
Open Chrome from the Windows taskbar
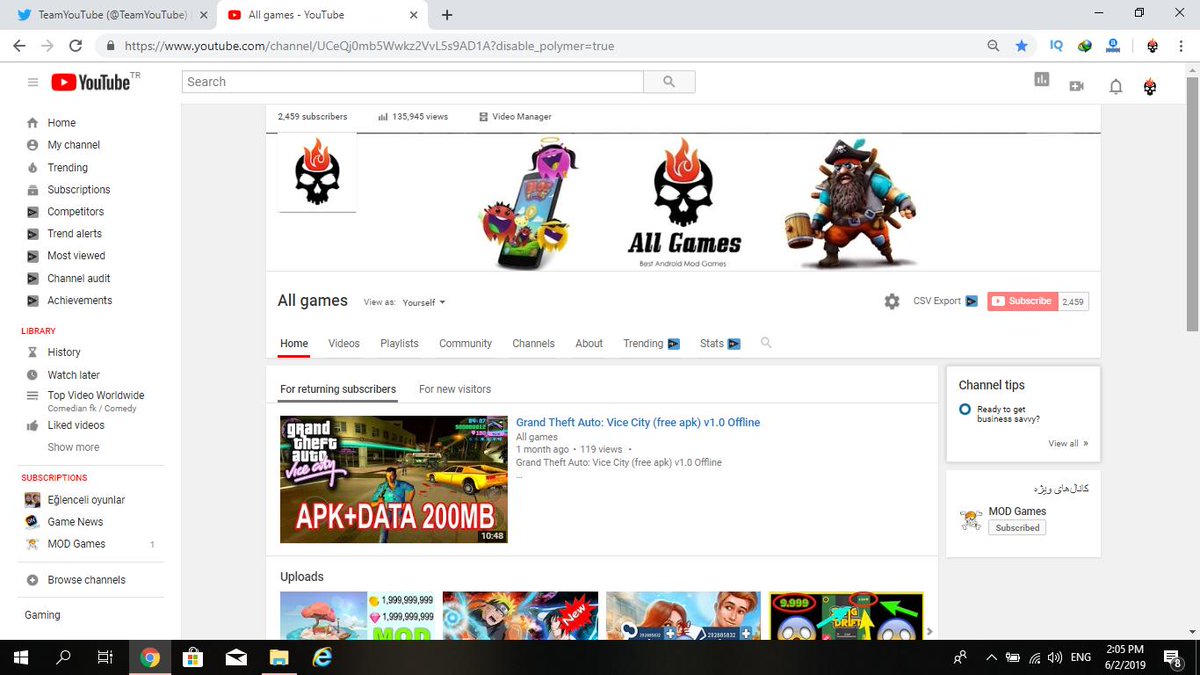(x=150, y=657)
